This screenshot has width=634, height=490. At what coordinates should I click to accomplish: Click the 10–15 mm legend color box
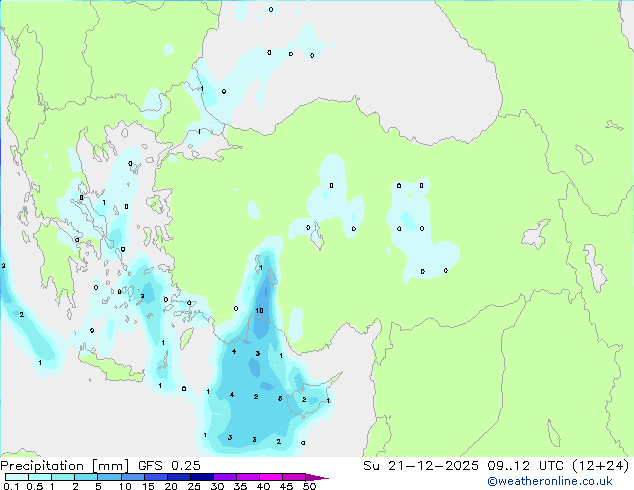(133, 477)
